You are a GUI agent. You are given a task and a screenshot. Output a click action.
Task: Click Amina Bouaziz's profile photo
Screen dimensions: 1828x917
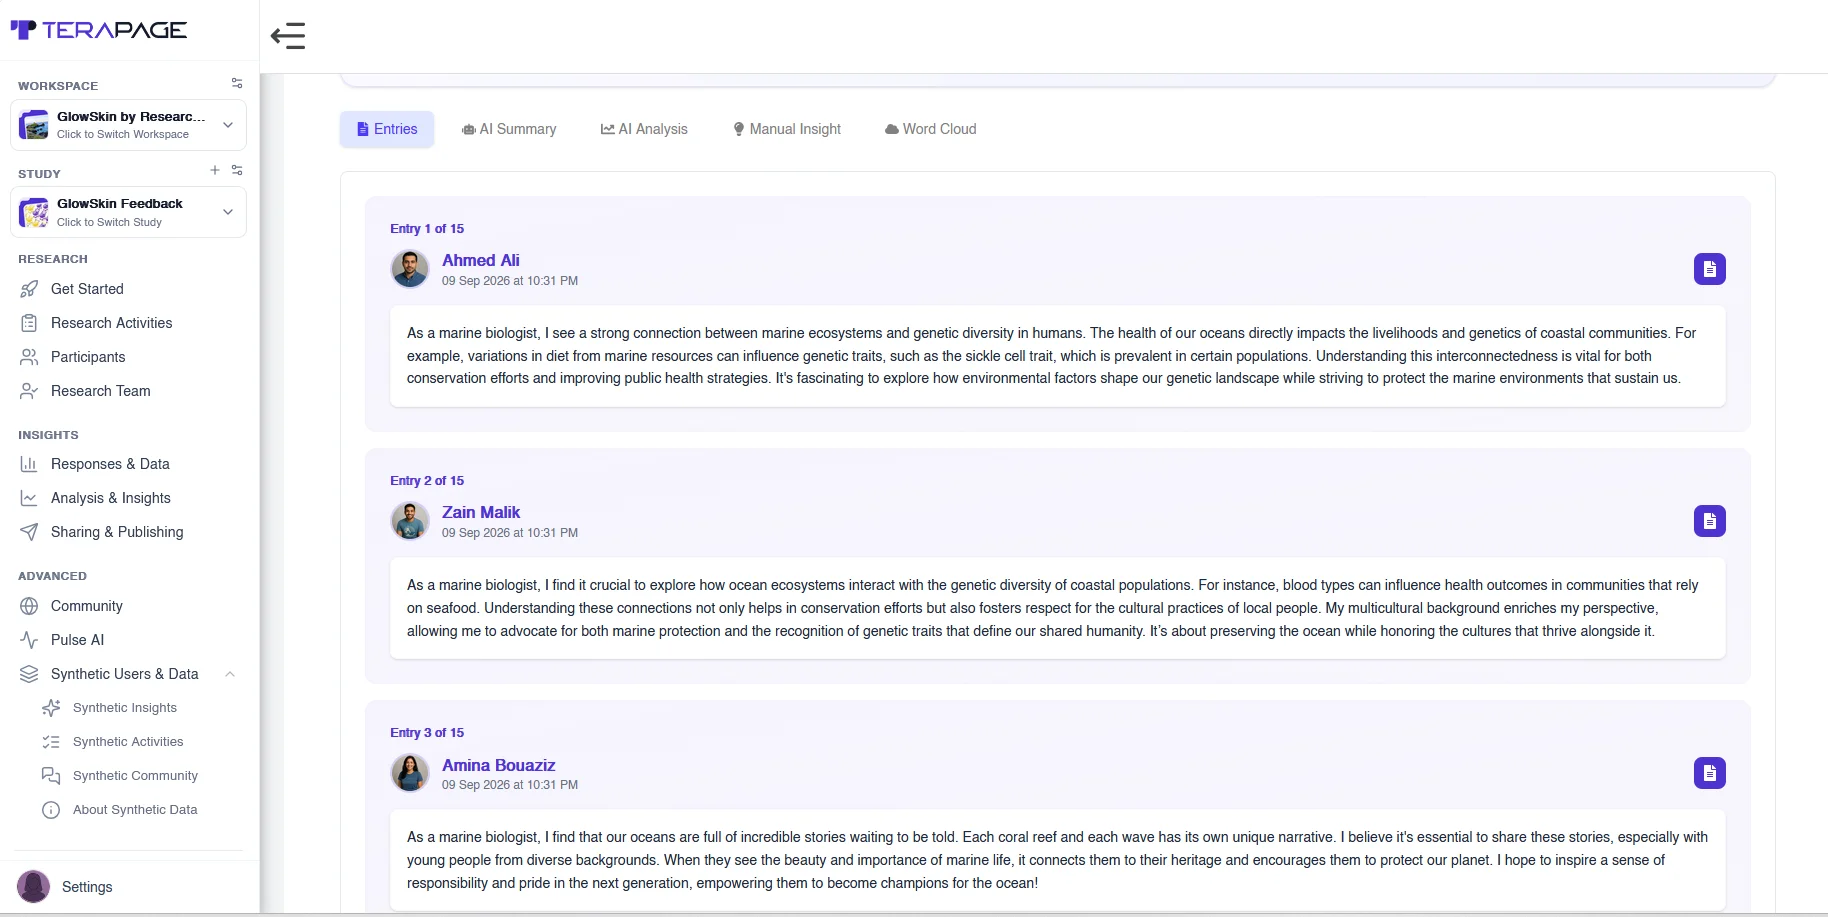pos(410,773)
